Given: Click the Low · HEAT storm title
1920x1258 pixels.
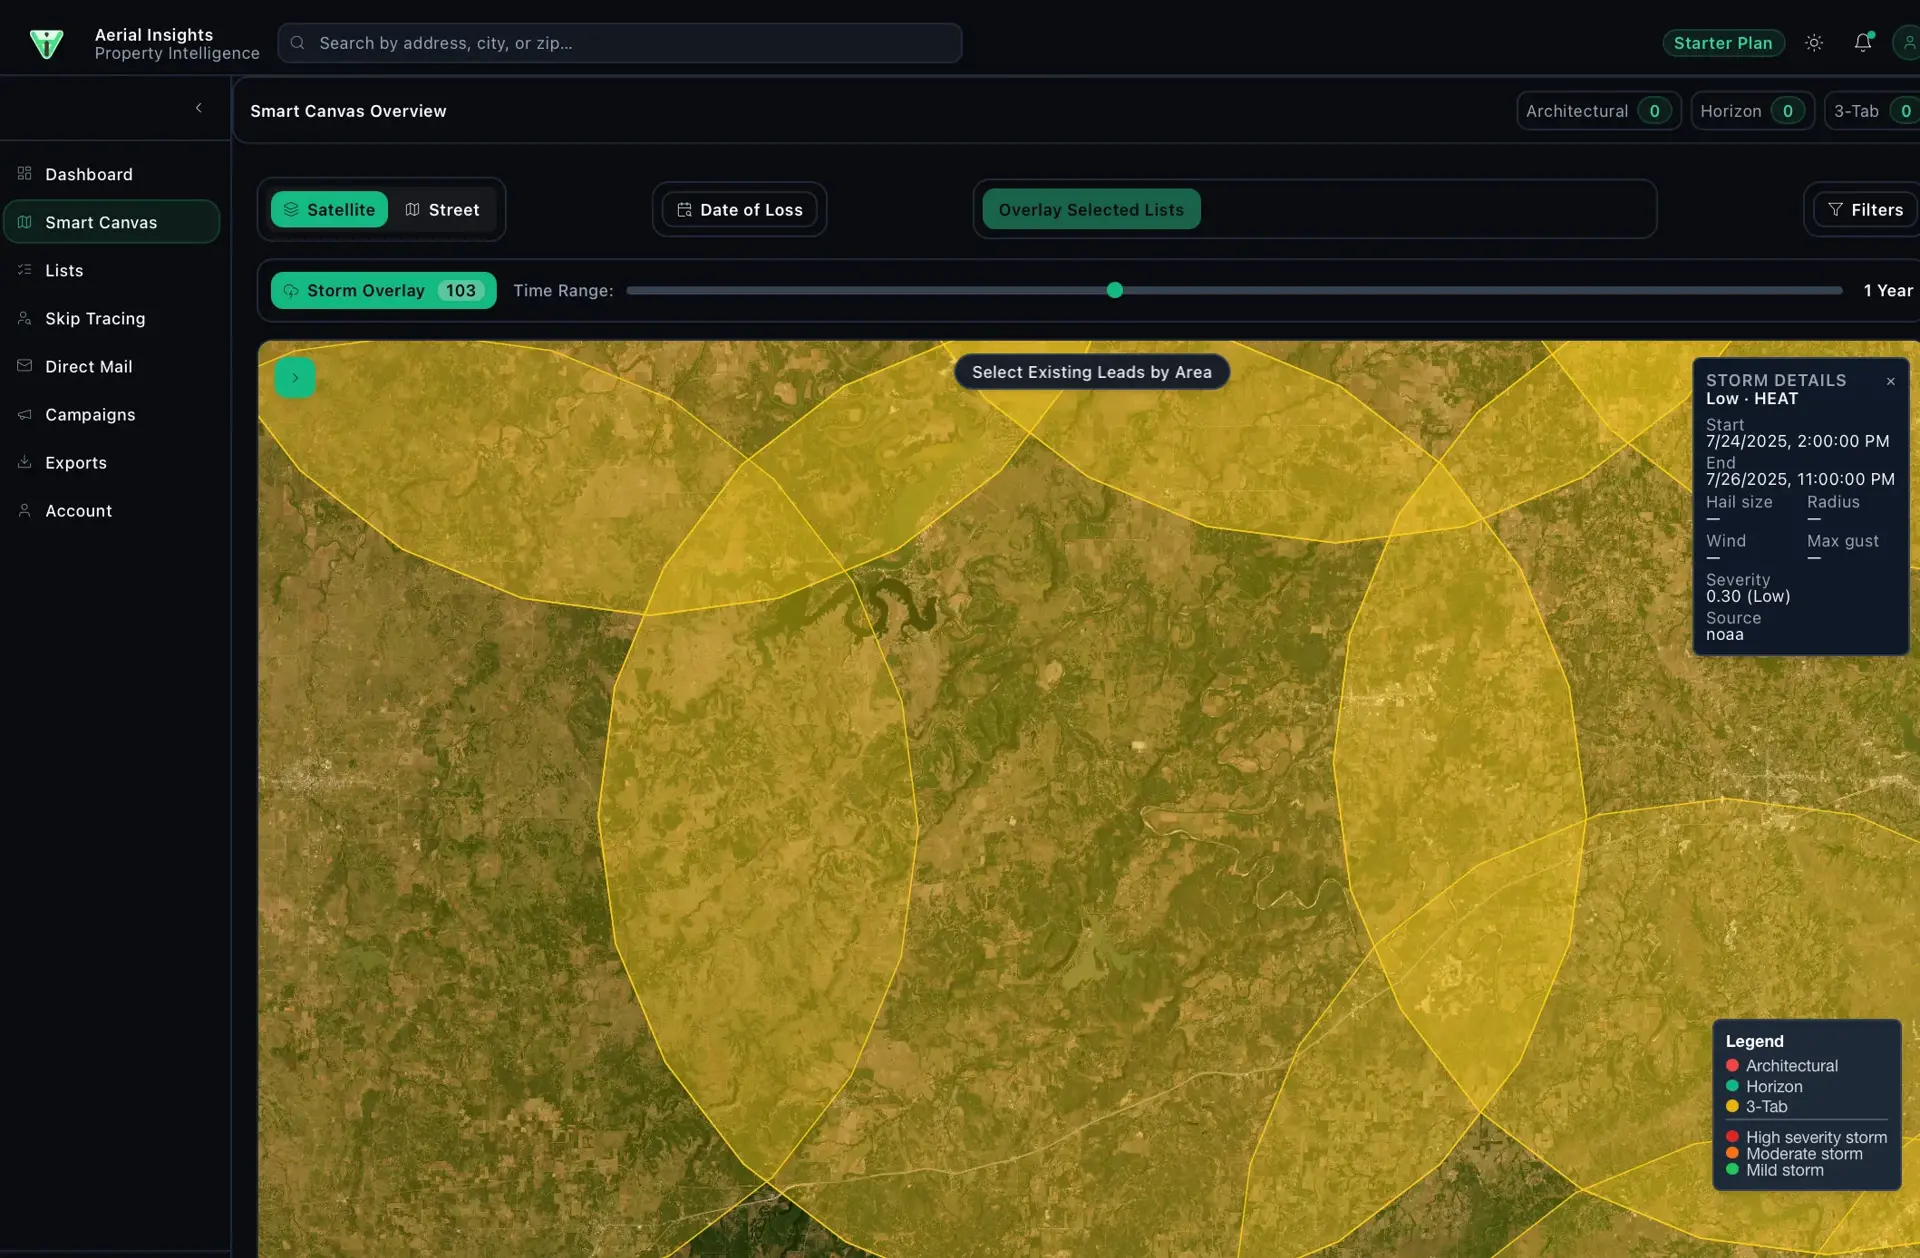Looking at the screenshot, I should (1752, 398).
